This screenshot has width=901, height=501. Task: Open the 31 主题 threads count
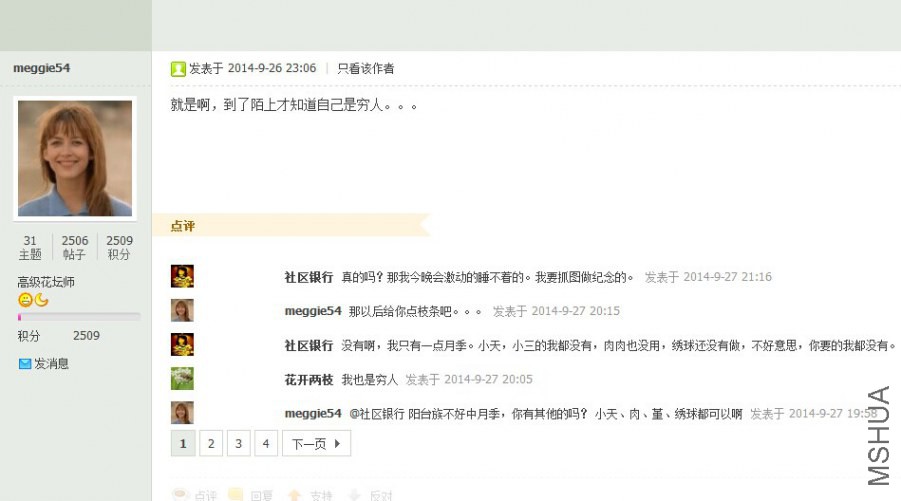[30, 248]
